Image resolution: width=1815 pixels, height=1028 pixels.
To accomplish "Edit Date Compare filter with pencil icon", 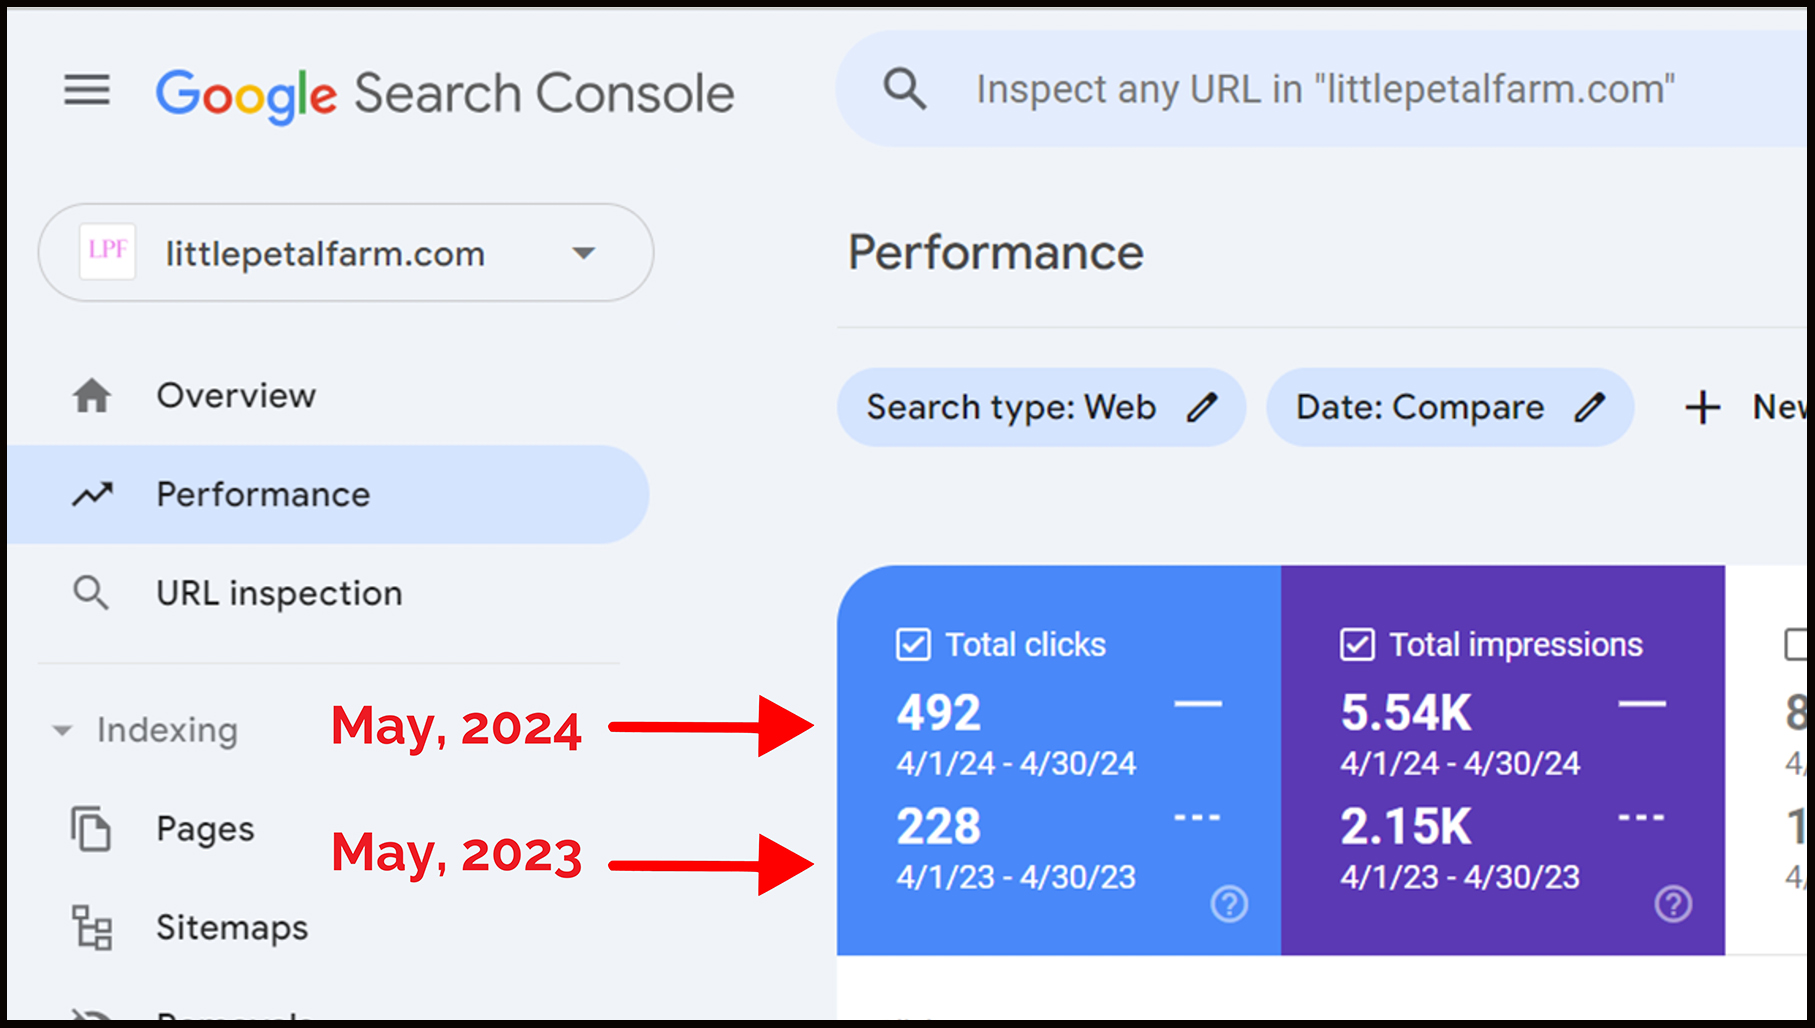I will [1589, 407].
